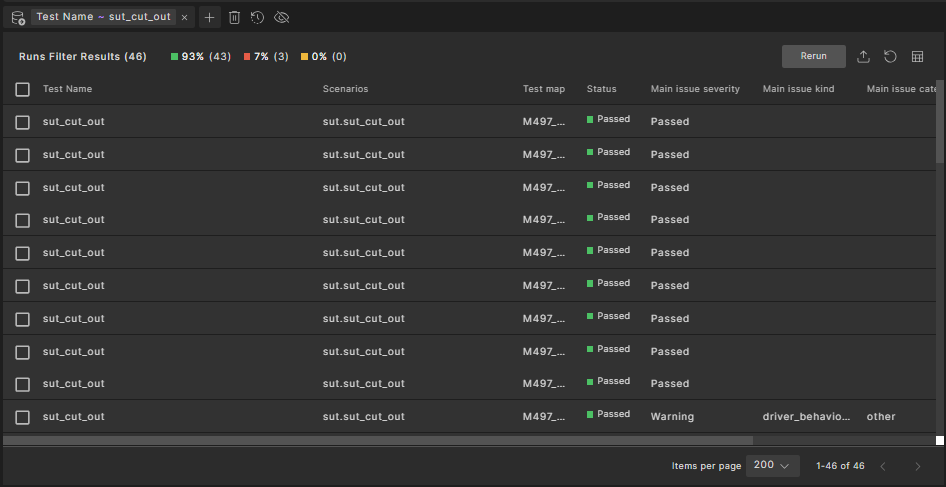Open the table columns layout icon
Image resolution: width=946 pixels, height=487 pixels.
917,57
